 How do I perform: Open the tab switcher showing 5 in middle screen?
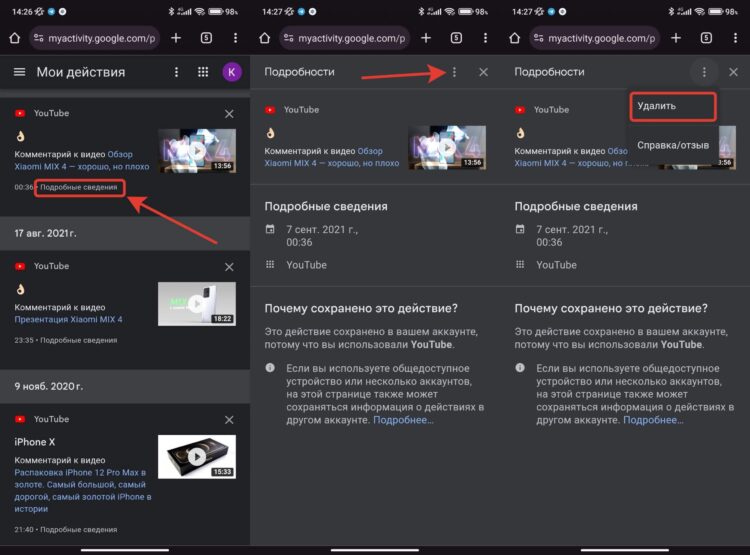[456, 38]
